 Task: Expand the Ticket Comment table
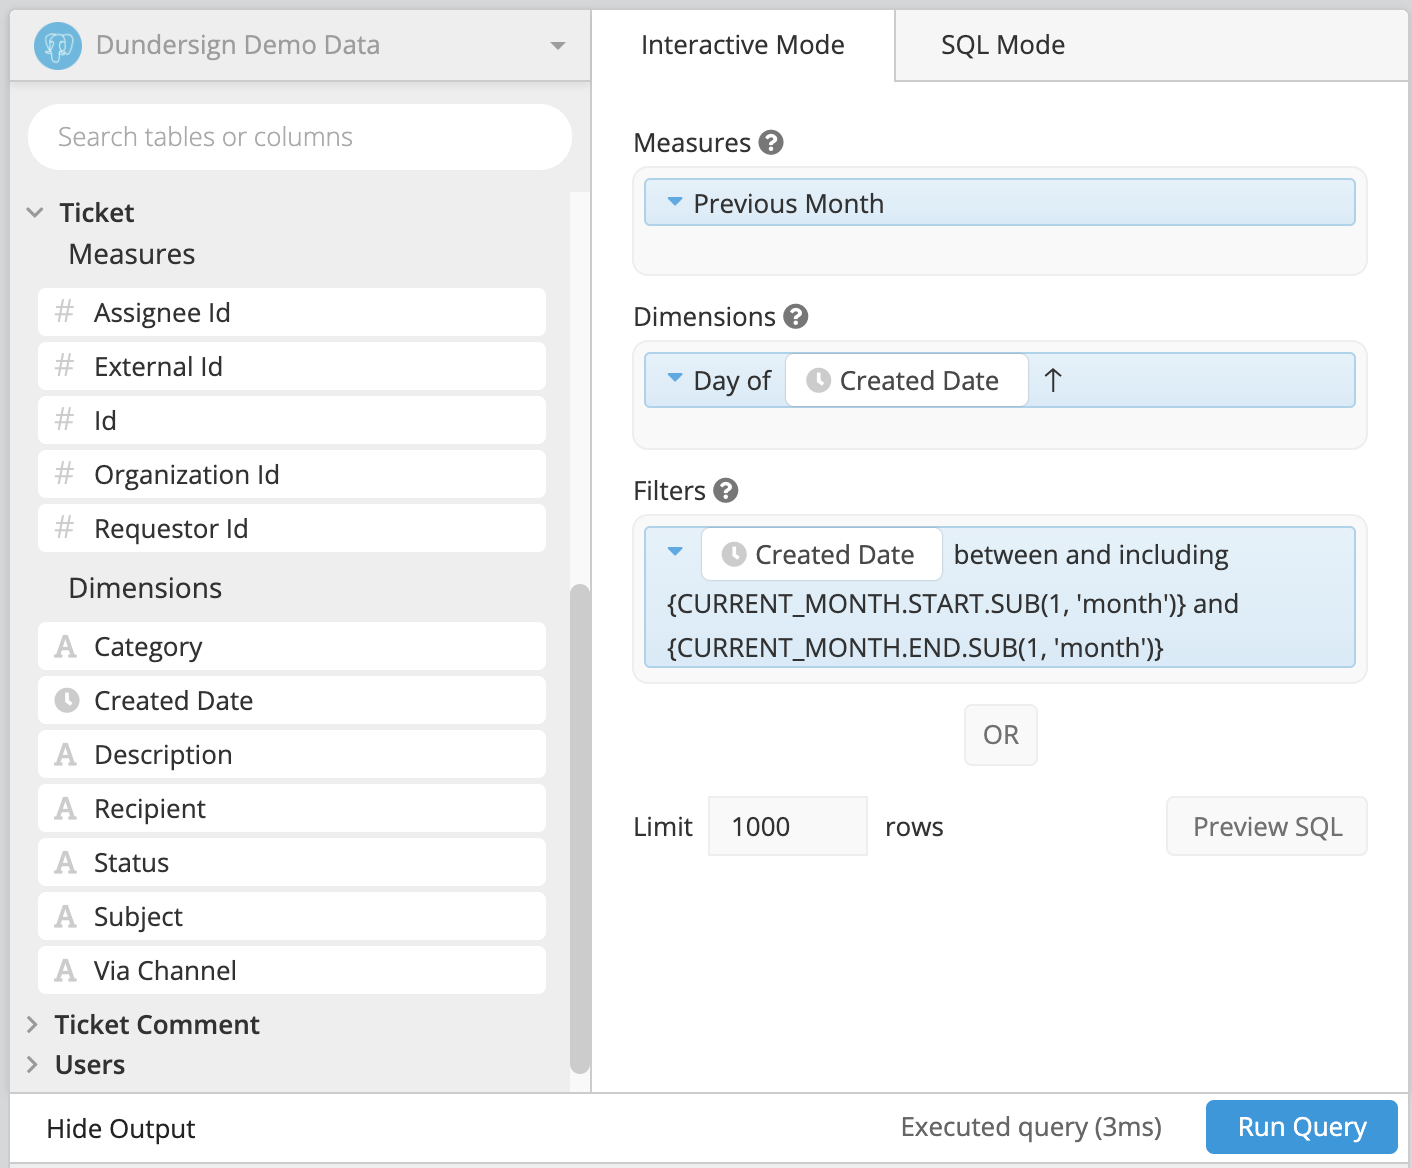(32, 1024)
